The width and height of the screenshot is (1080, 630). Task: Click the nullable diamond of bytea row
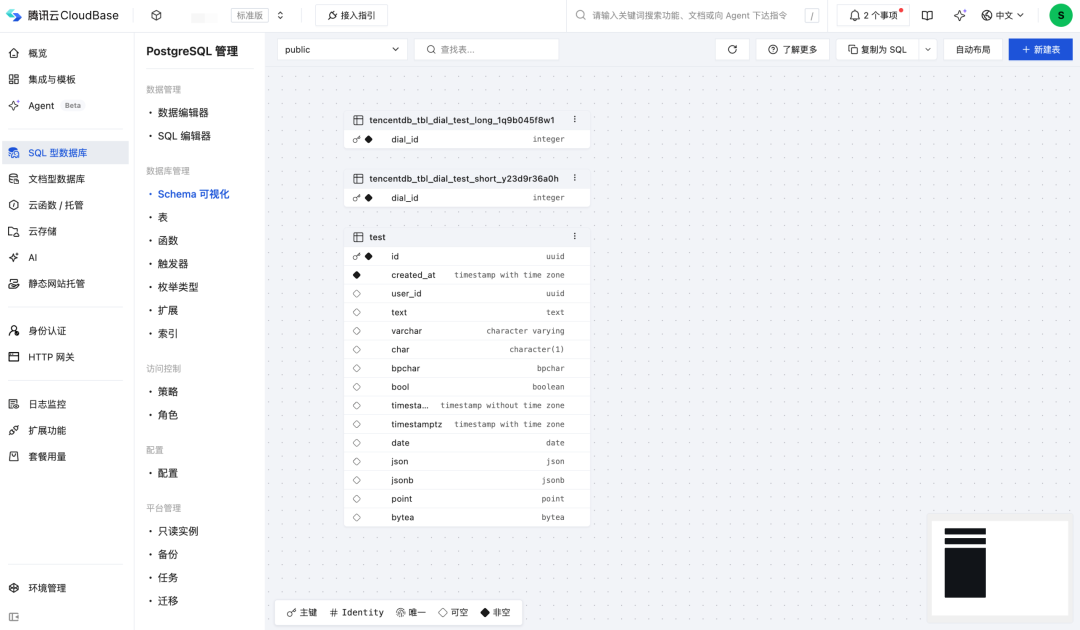[x=357, y=517]
